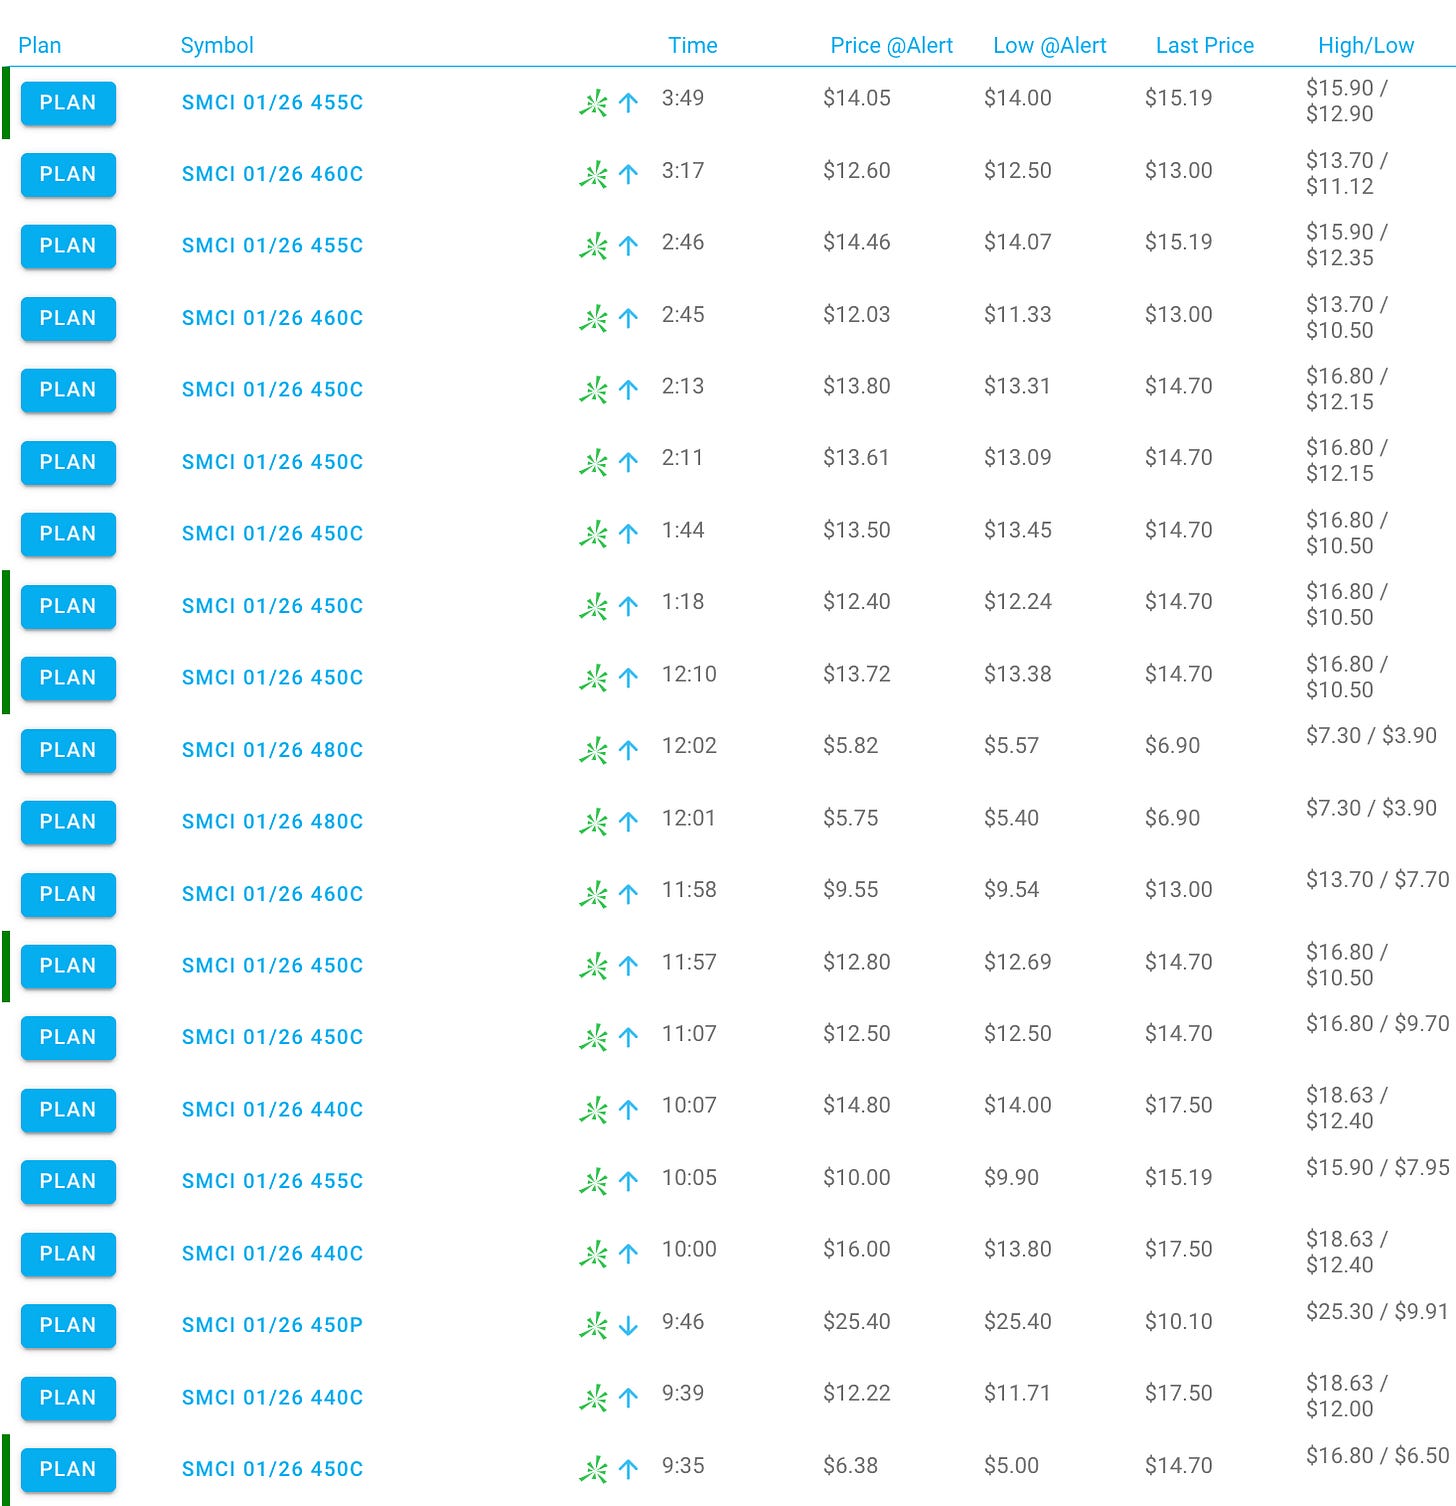Select the $6.38 Price @Alert value
The height and width of the screenshot is (1506, 1456).
tap(851, 1466)
